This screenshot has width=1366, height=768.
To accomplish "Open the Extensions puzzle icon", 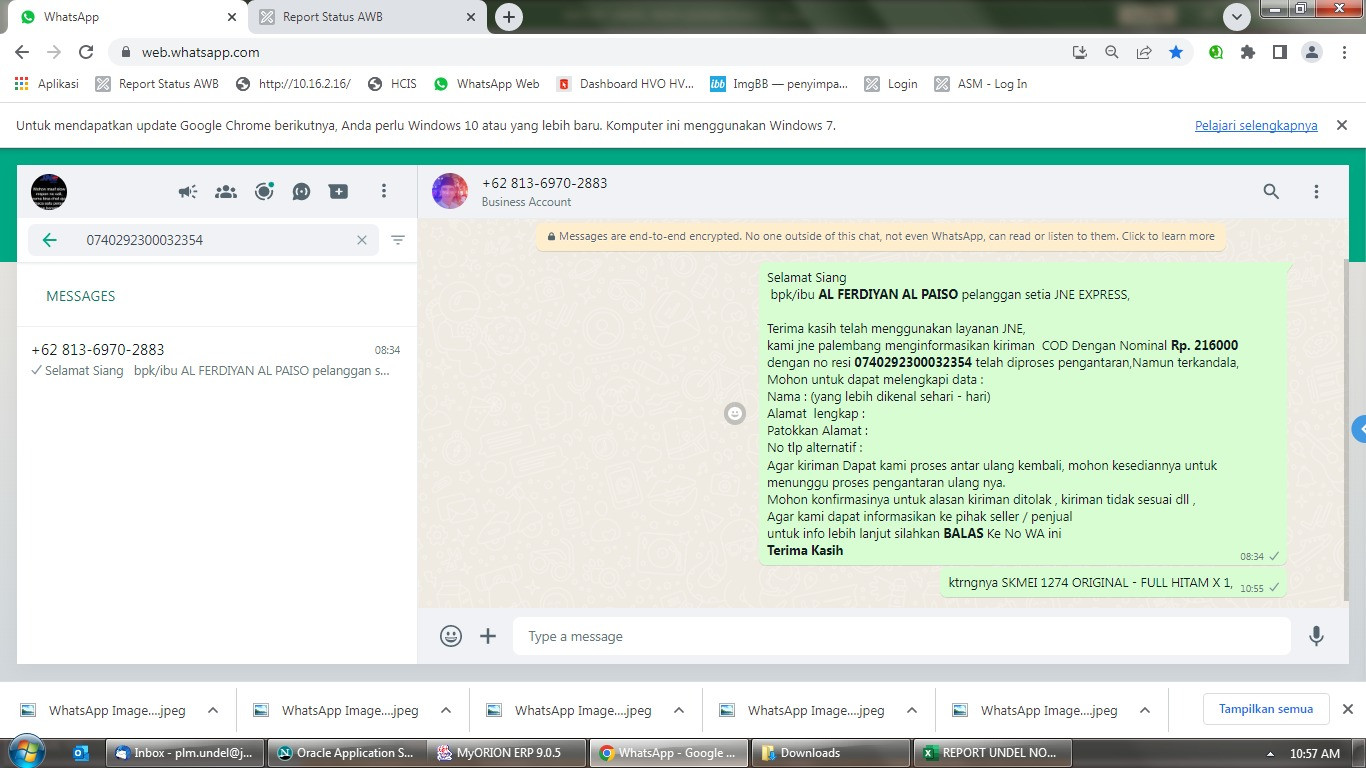I will coord(1247,52).
